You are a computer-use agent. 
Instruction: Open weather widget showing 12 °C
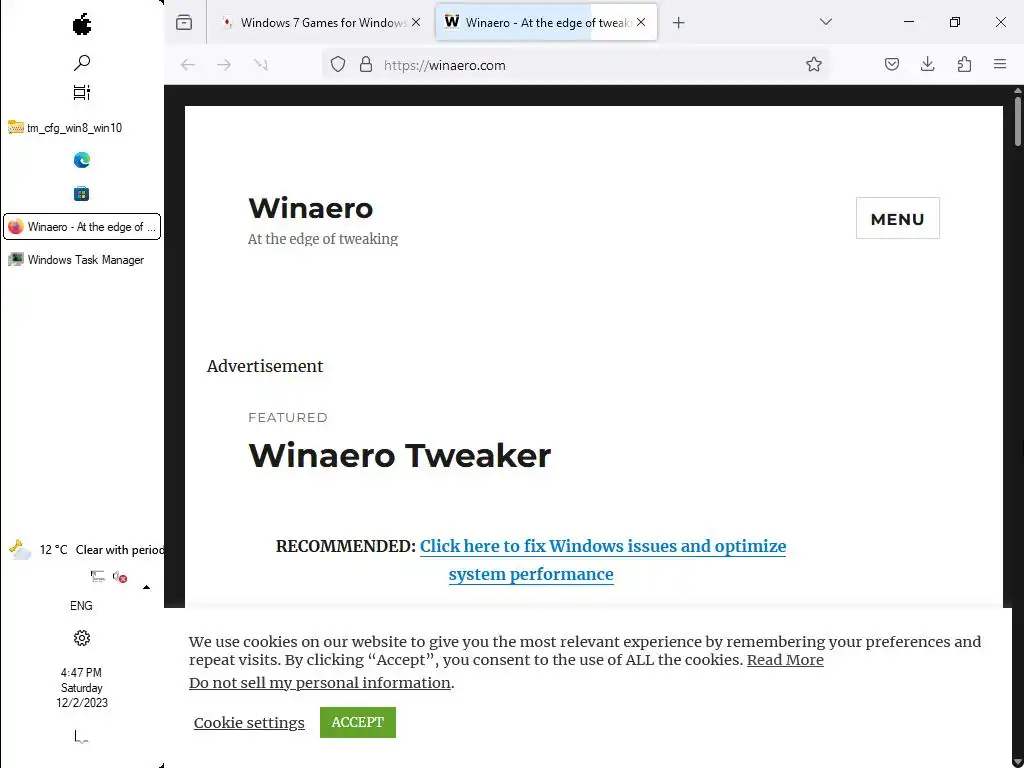tap(85, 550)
